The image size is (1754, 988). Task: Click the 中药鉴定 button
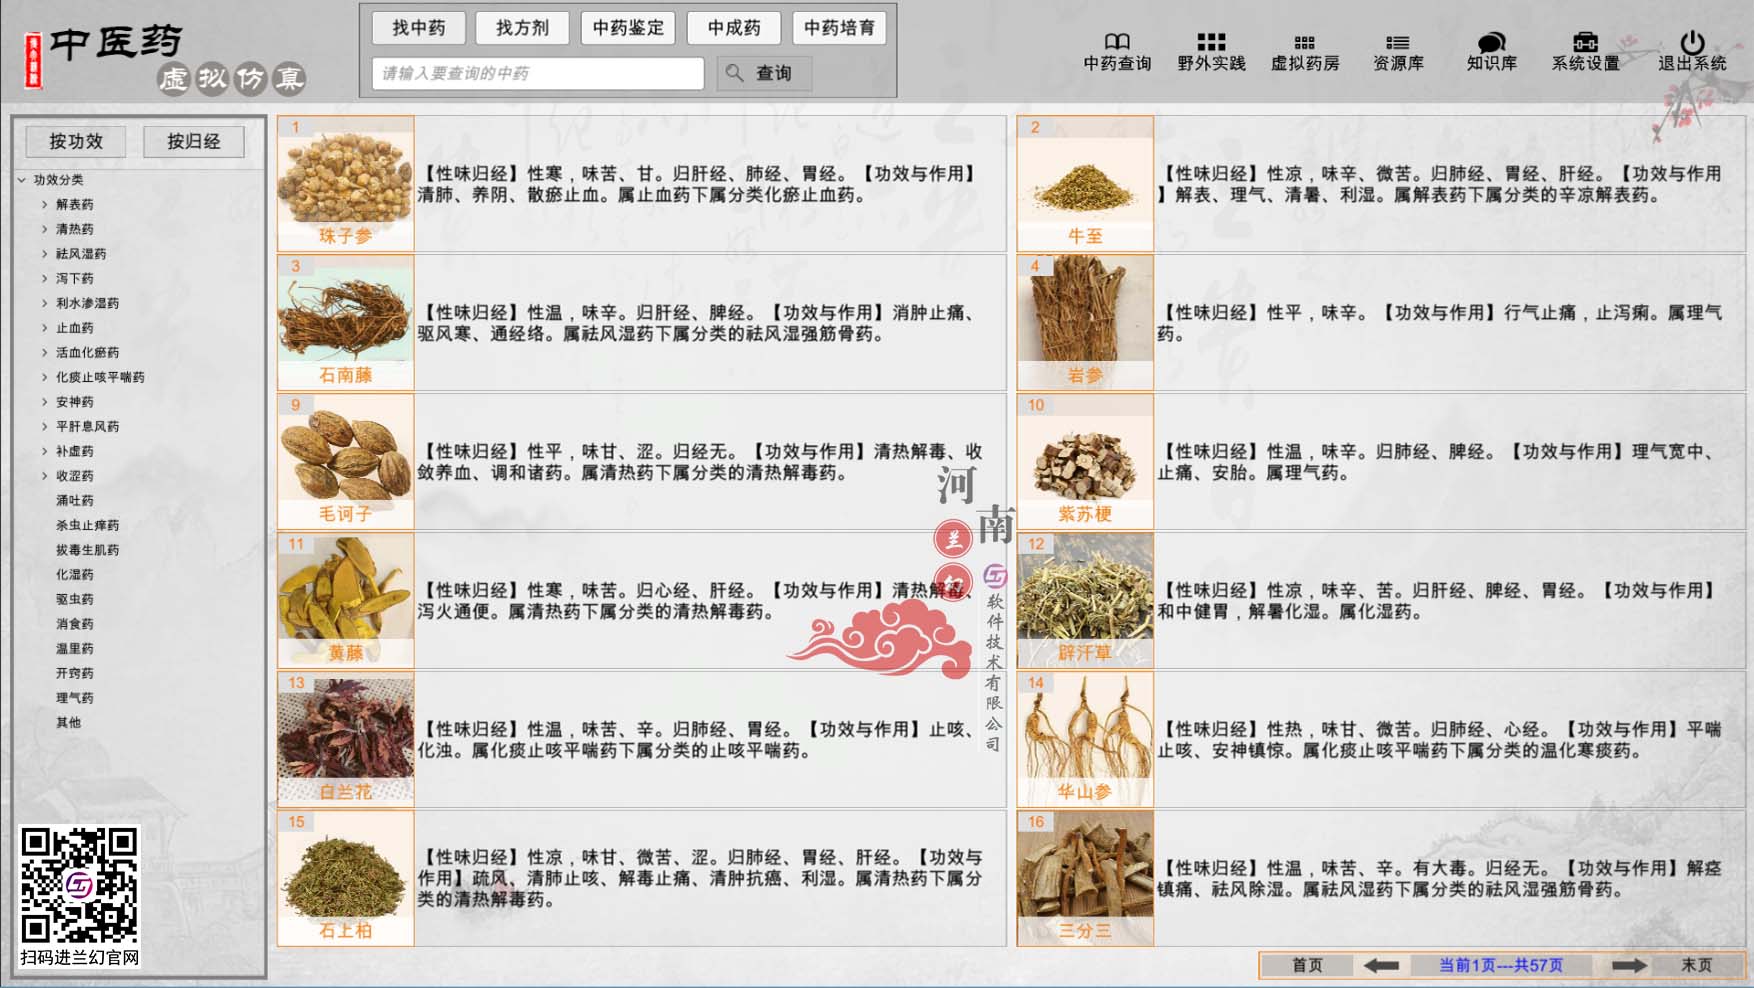[x=630, y=28]
